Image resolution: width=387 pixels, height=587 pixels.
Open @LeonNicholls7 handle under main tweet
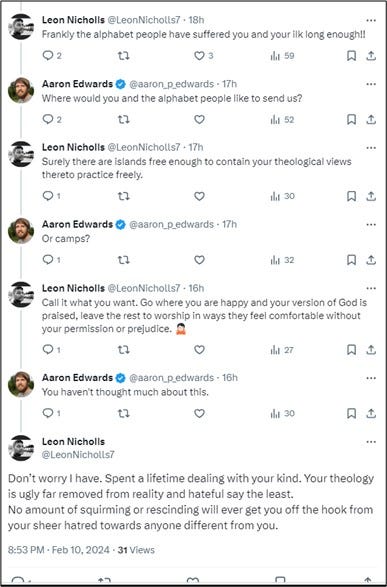(78, 455)
